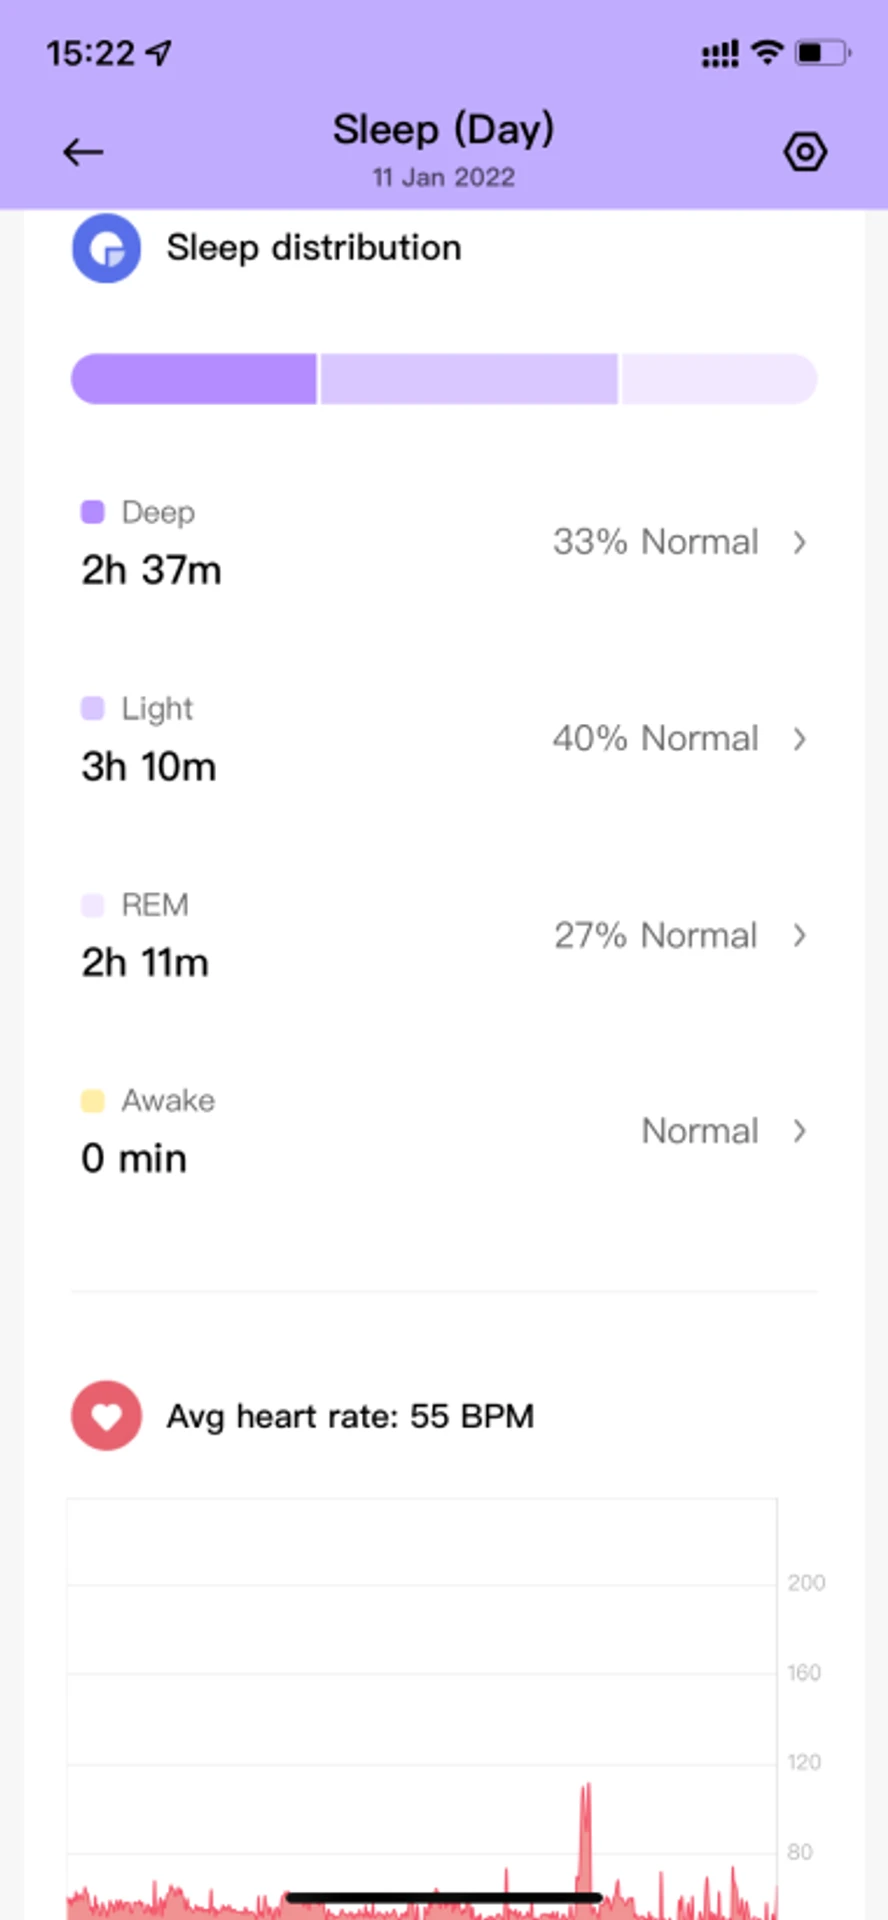Select the REM segment of distribution bar
888x1920 pixels.
click(x=720, y=379)
